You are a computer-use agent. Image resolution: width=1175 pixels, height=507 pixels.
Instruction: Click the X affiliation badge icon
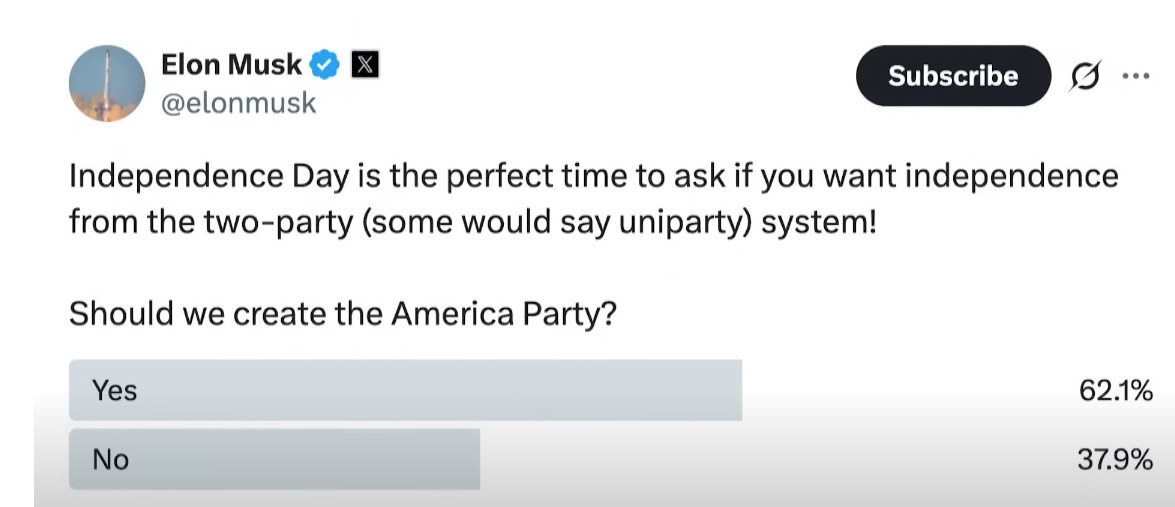click(367, 66)
